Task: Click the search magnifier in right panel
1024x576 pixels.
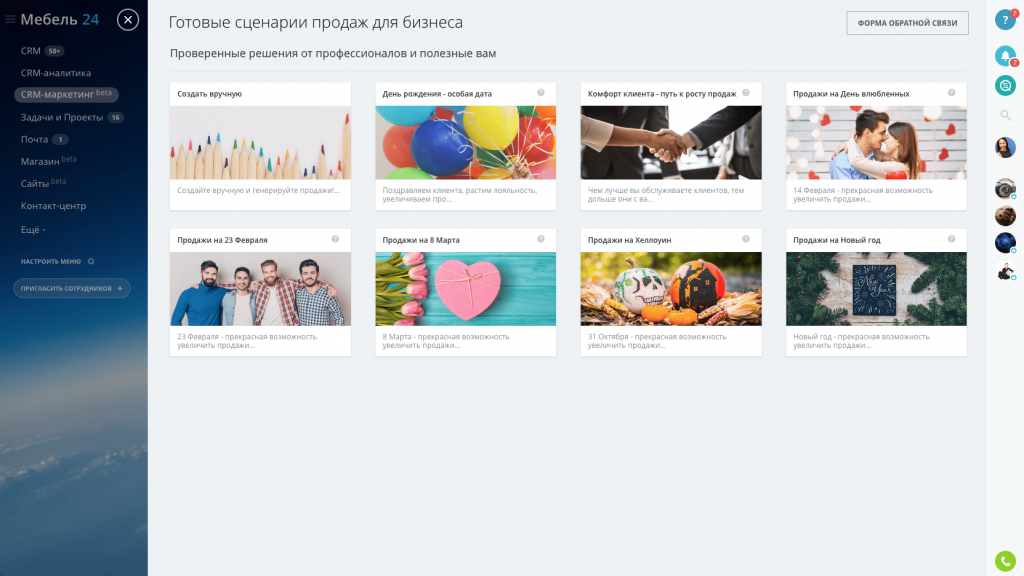Action: click(1005, 116)
